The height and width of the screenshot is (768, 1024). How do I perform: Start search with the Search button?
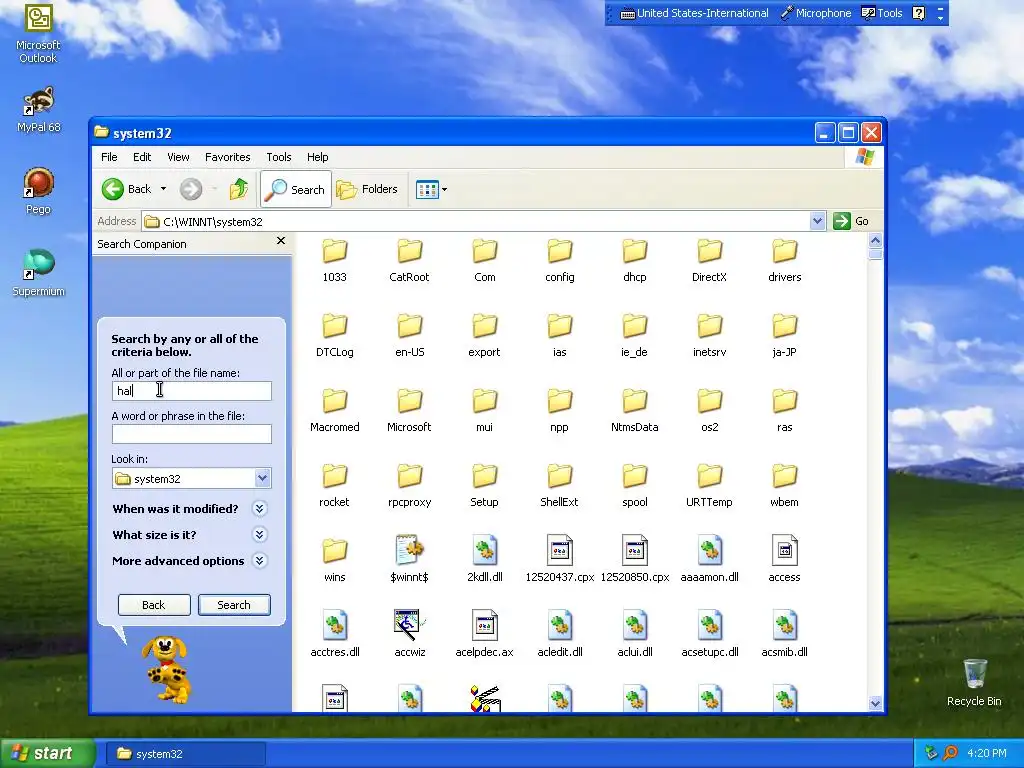234,605
